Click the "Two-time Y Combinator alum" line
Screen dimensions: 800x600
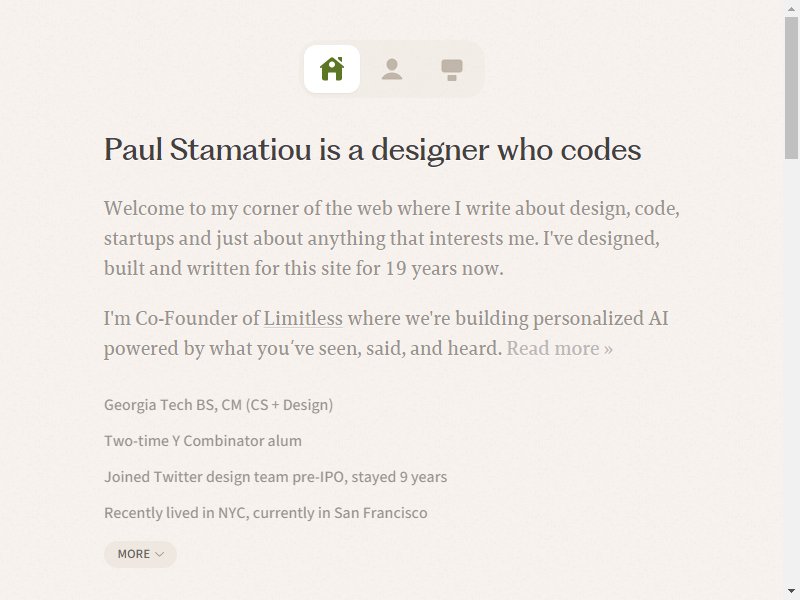pos(203,441)
